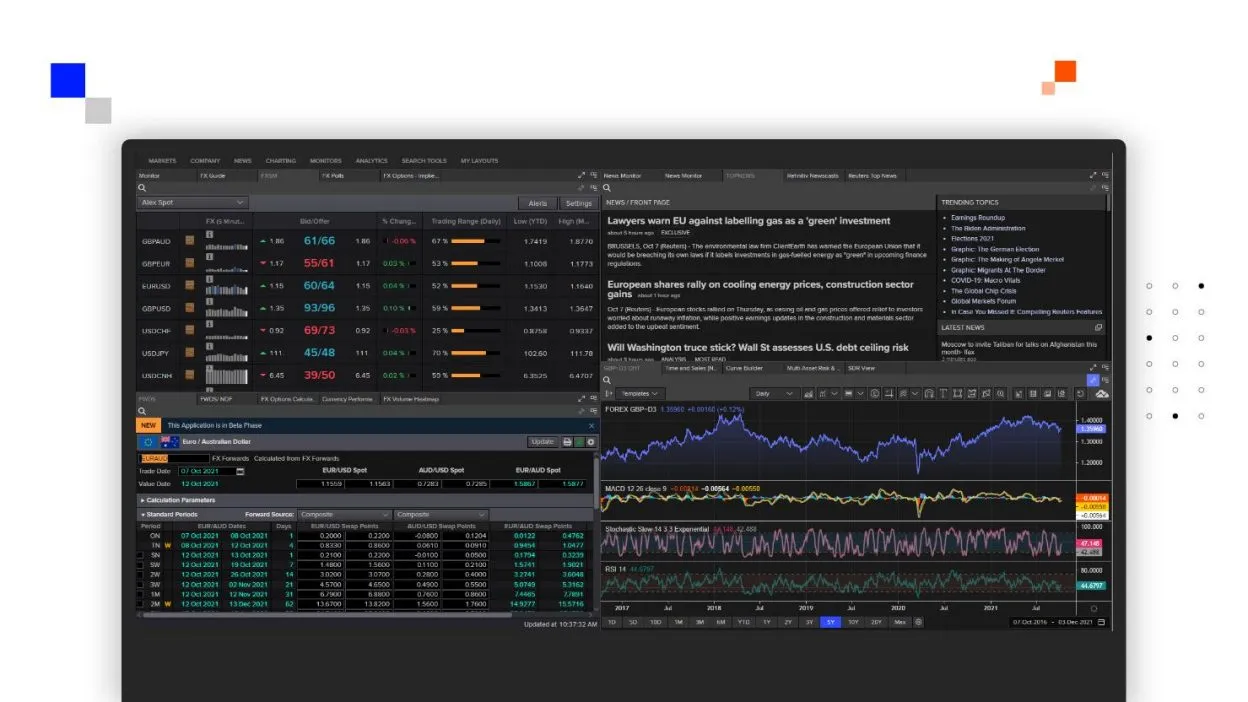Open the Daily interval dropdown
This screenshot has height=702, width=1248.
774,394
